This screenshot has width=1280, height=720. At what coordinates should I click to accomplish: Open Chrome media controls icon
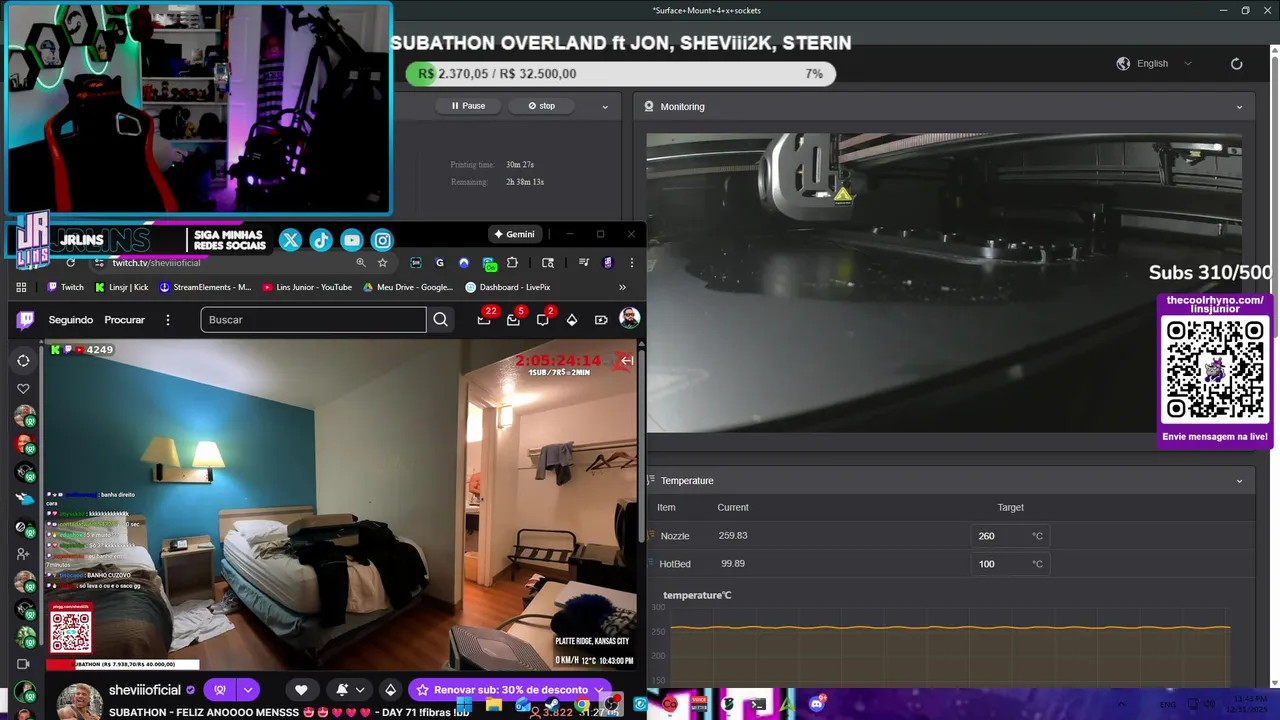584,263
